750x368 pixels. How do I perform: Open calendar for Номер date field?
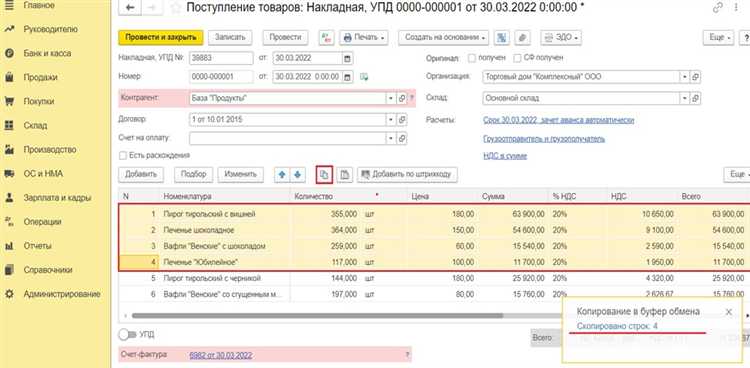pyautogui.click(x=347, y=77)
